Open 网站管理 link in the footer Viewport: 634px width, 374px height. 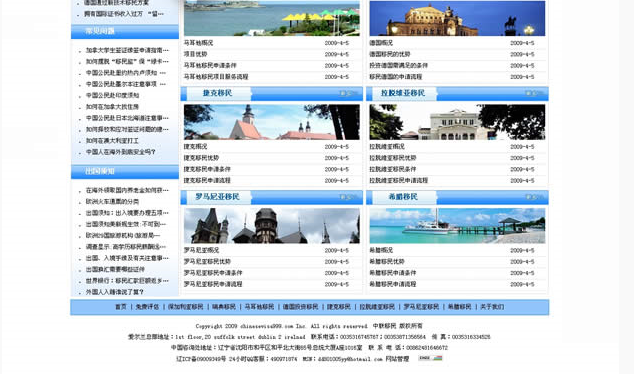[397, 359]
